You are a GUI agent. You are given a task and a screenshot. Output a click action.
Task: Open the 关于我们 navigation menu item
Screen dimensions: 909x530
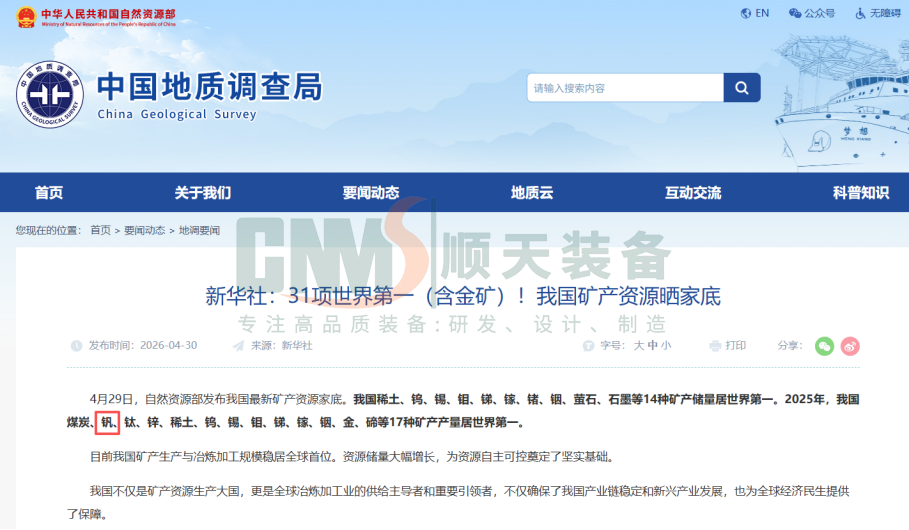pyautogui.click(x=203, y=193)
